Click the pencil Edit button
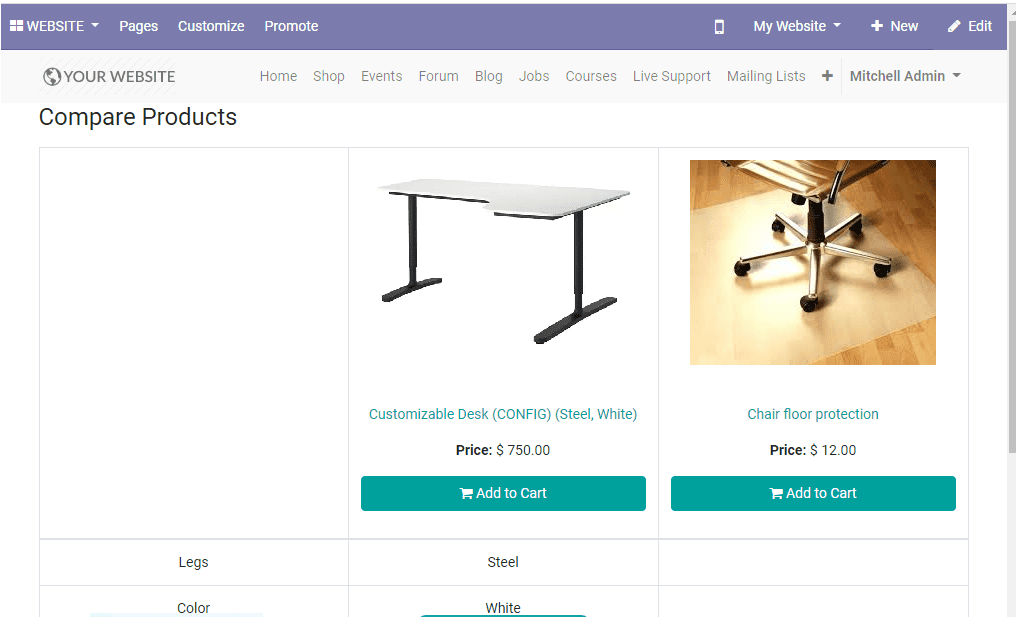1017x618 pixels. click(x=970, y=26)
